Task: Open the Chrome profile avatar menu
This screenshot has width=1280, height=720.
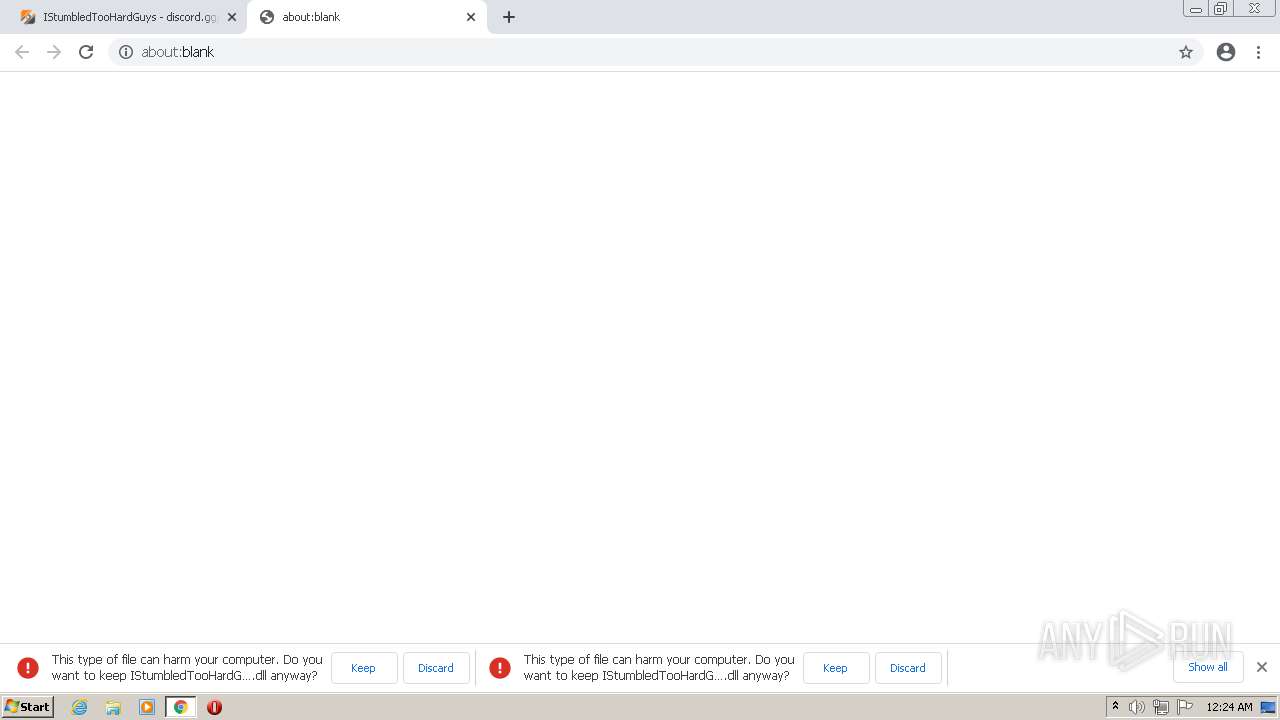Action: 1226,52
